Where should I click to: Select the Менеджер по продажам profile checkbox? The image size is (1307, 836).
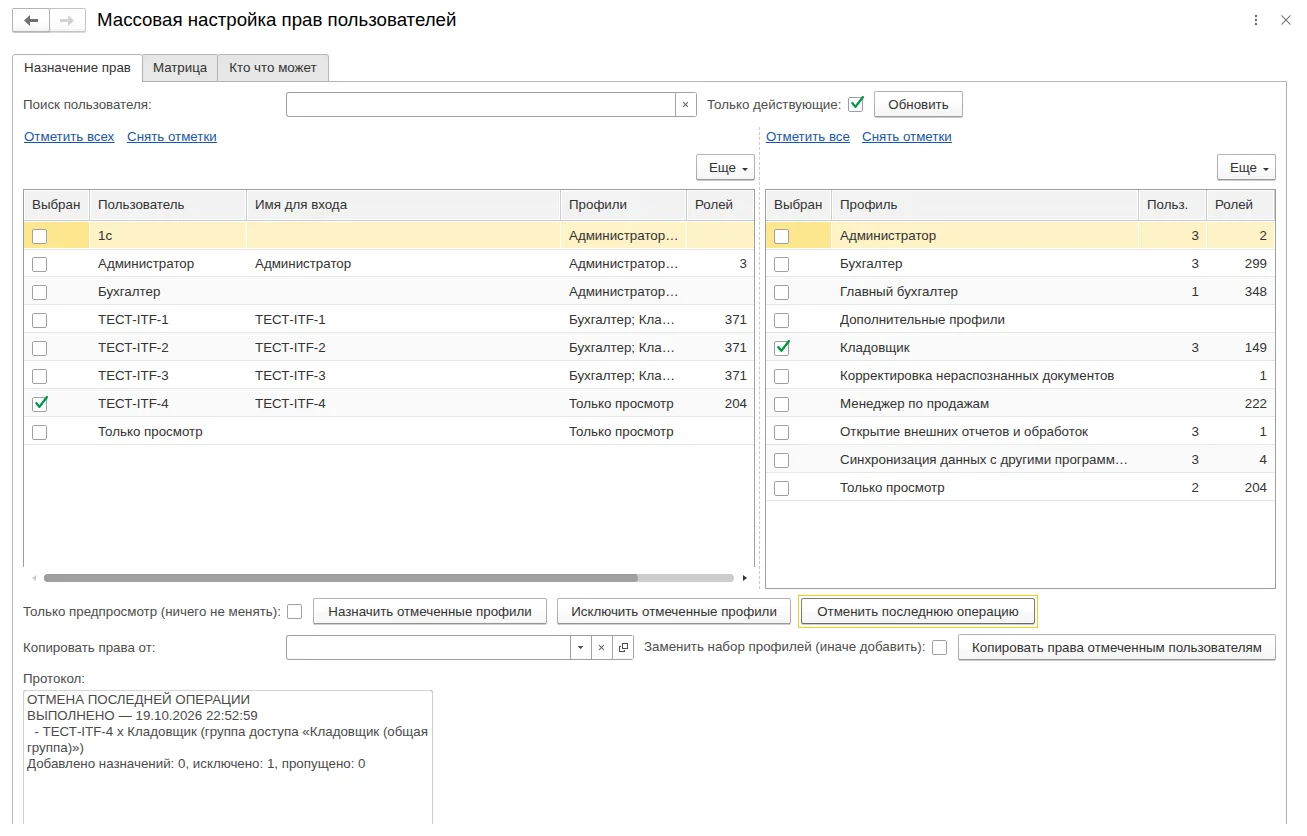pos(782,404)
